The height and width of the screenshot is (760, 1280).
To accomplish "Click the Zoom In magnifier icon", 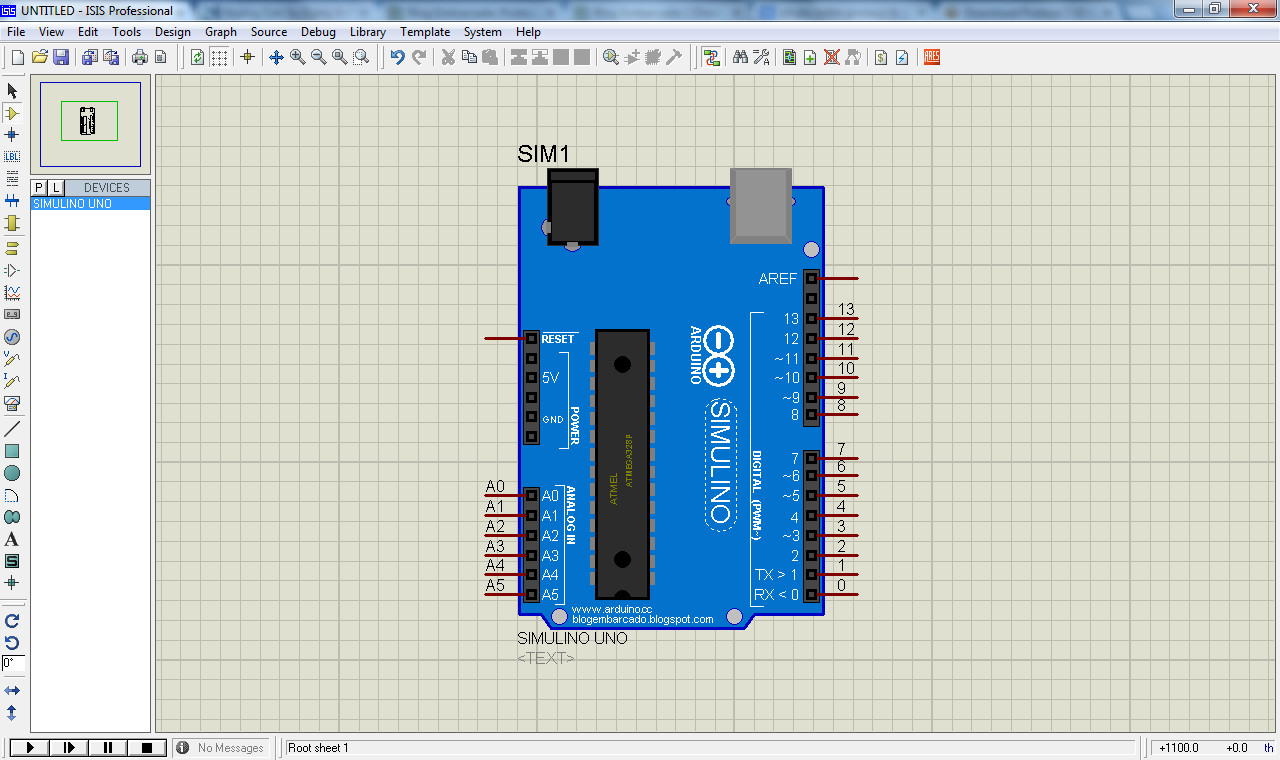I will click(x=297, y=57).
